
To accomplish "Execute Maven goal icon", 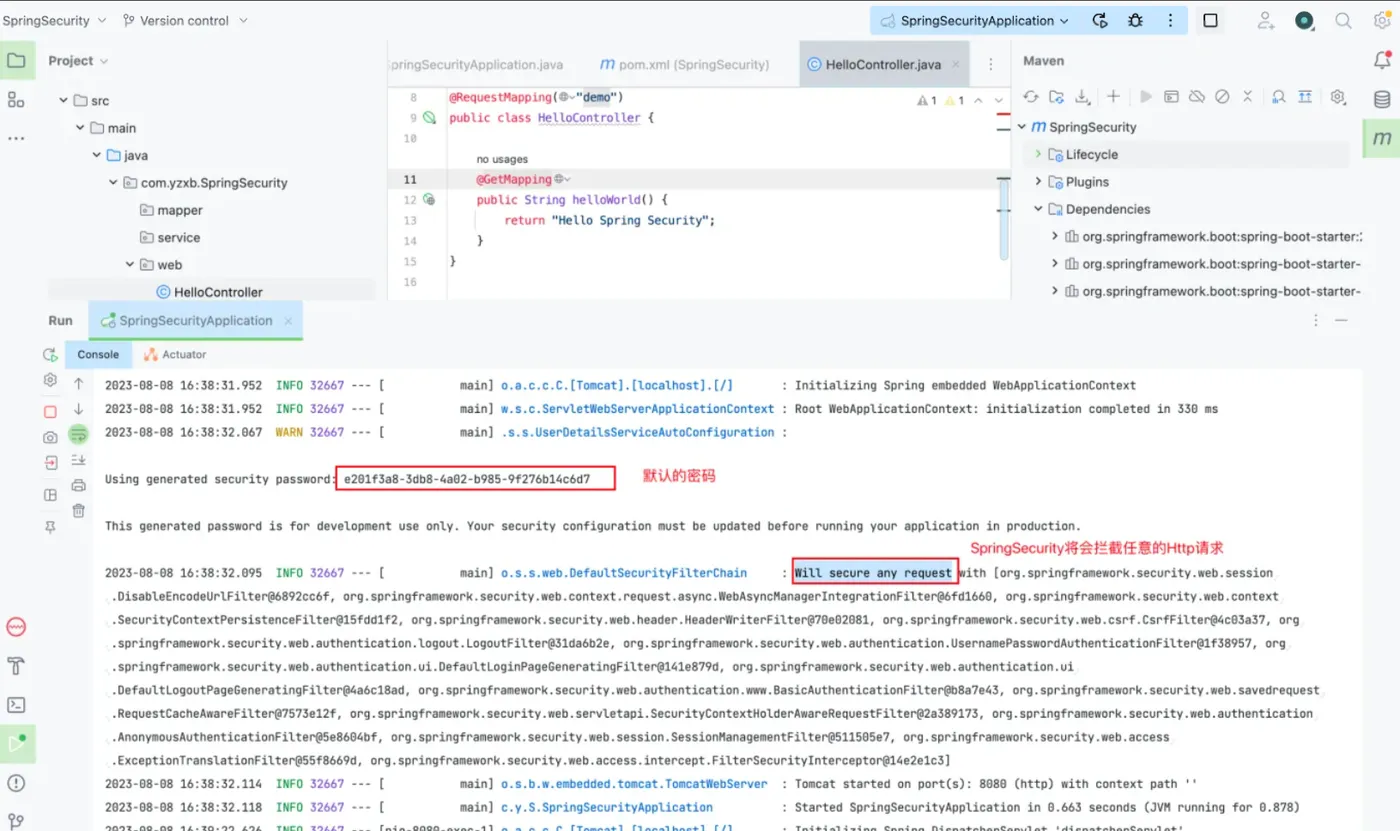I will point(1170,97).
